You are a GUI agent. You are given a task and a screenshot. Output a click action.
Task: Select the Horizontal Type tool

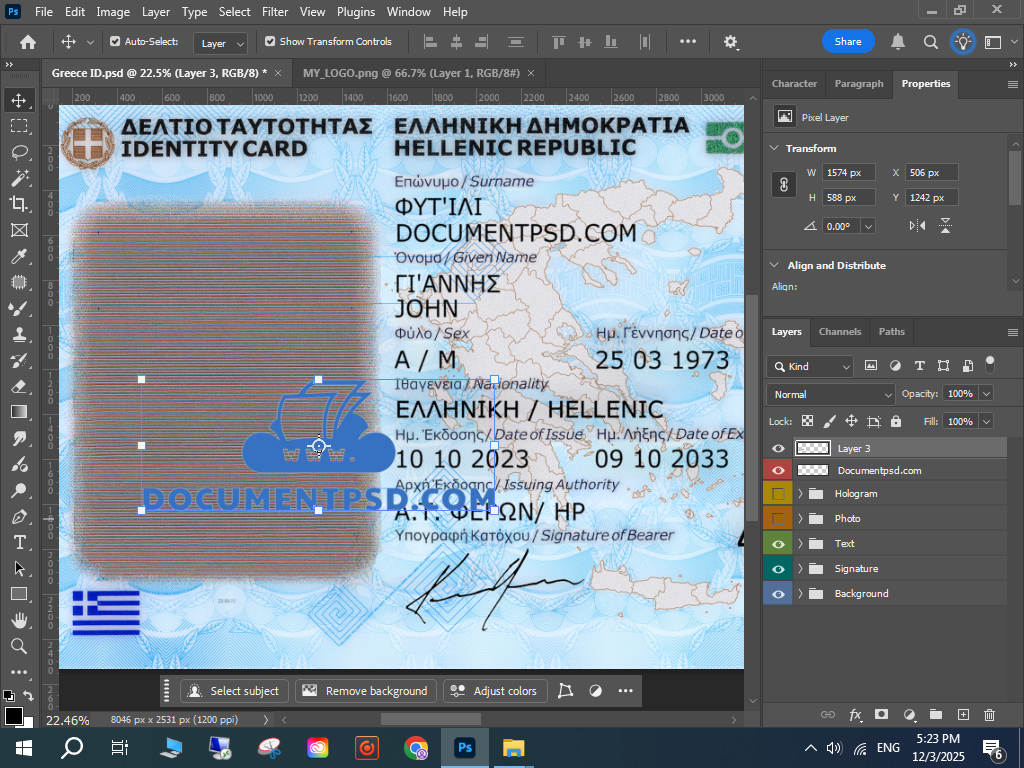(19, 542)
